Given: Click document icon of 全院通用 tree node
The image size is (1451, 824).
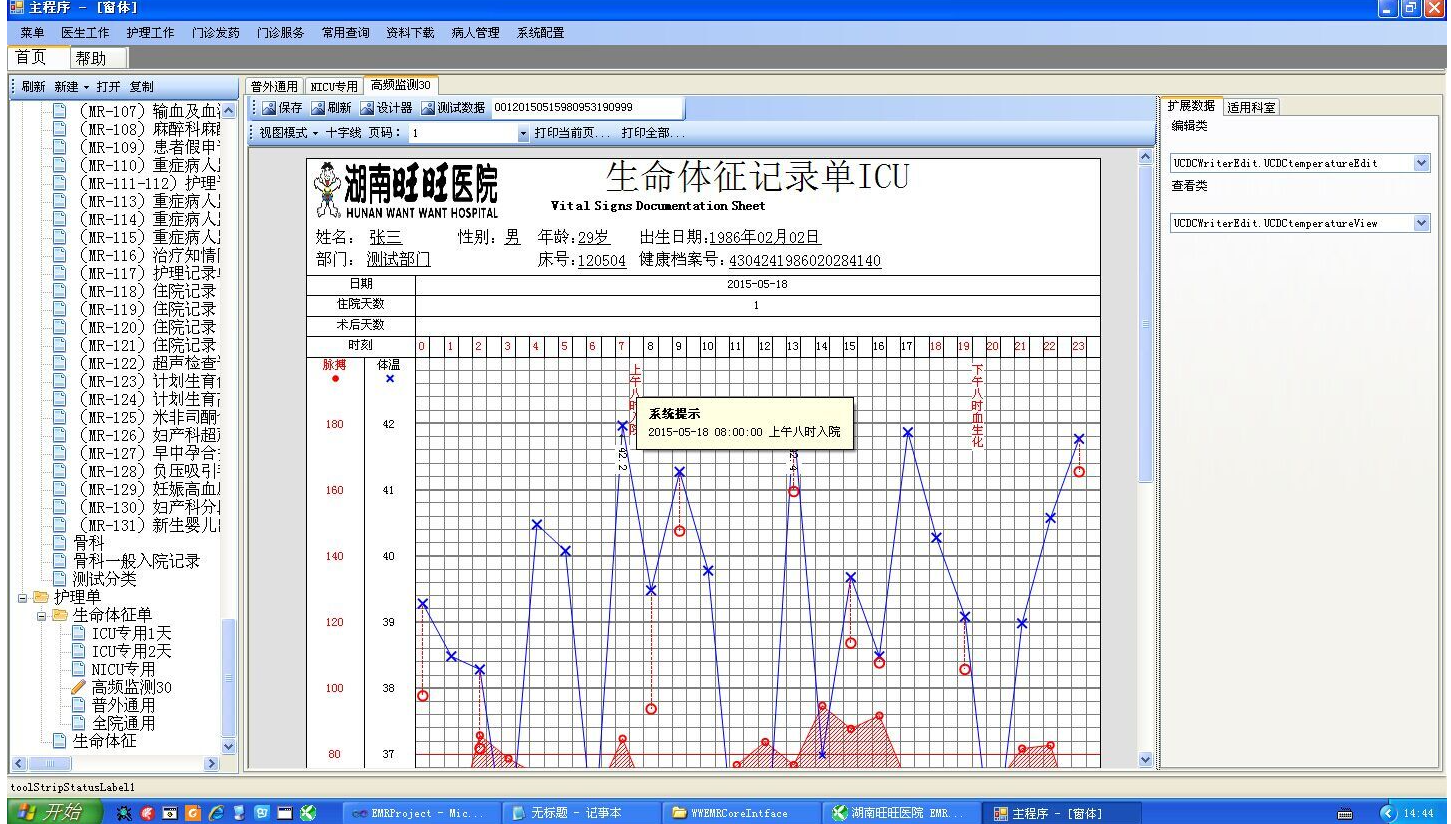Looking at the screenshot, I should (x=78, y=723).
